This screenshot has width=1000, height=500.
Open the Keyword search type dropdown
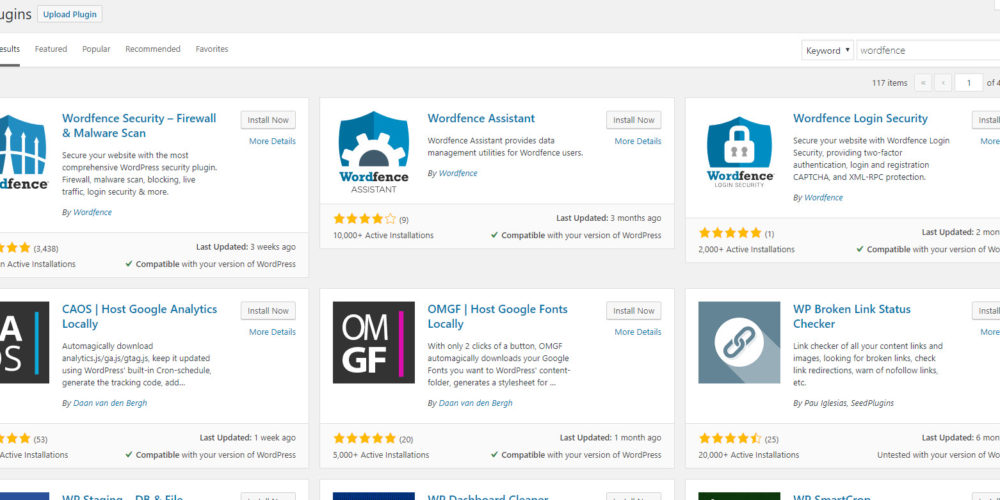pyautogui.click(x=827, y=50)
